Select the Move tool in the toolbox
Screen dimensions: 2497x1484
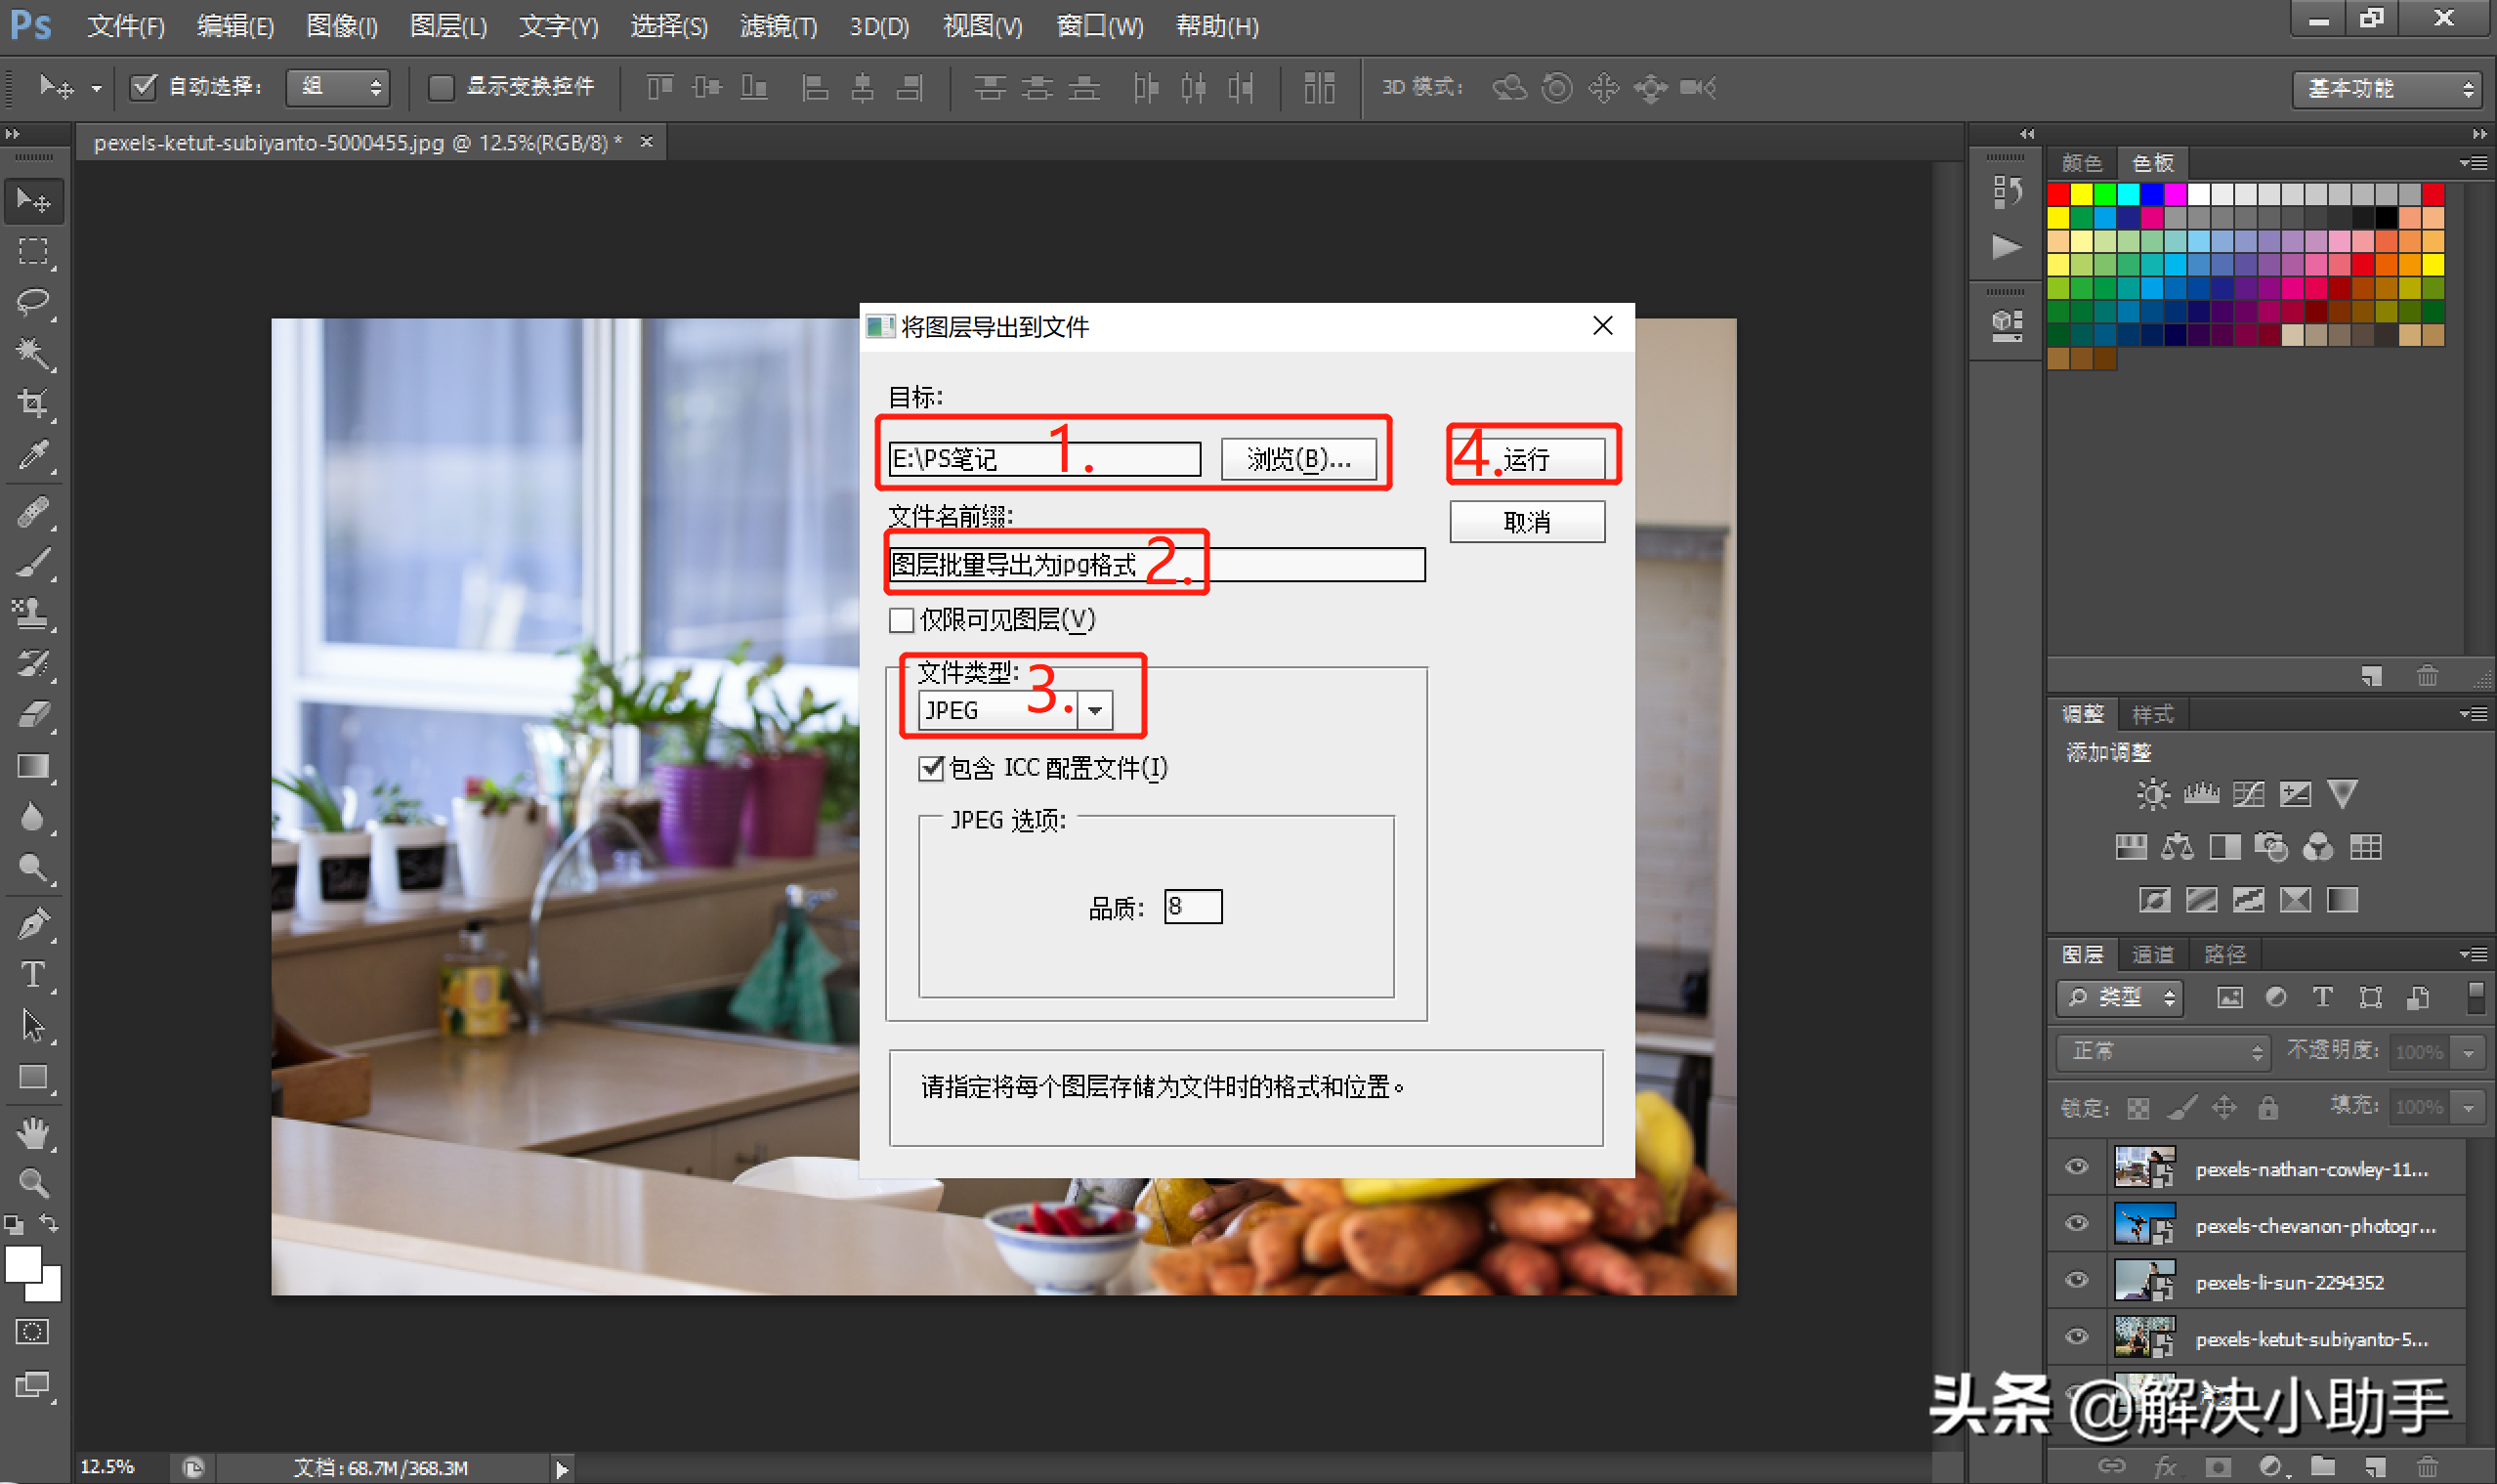point(34,201)
